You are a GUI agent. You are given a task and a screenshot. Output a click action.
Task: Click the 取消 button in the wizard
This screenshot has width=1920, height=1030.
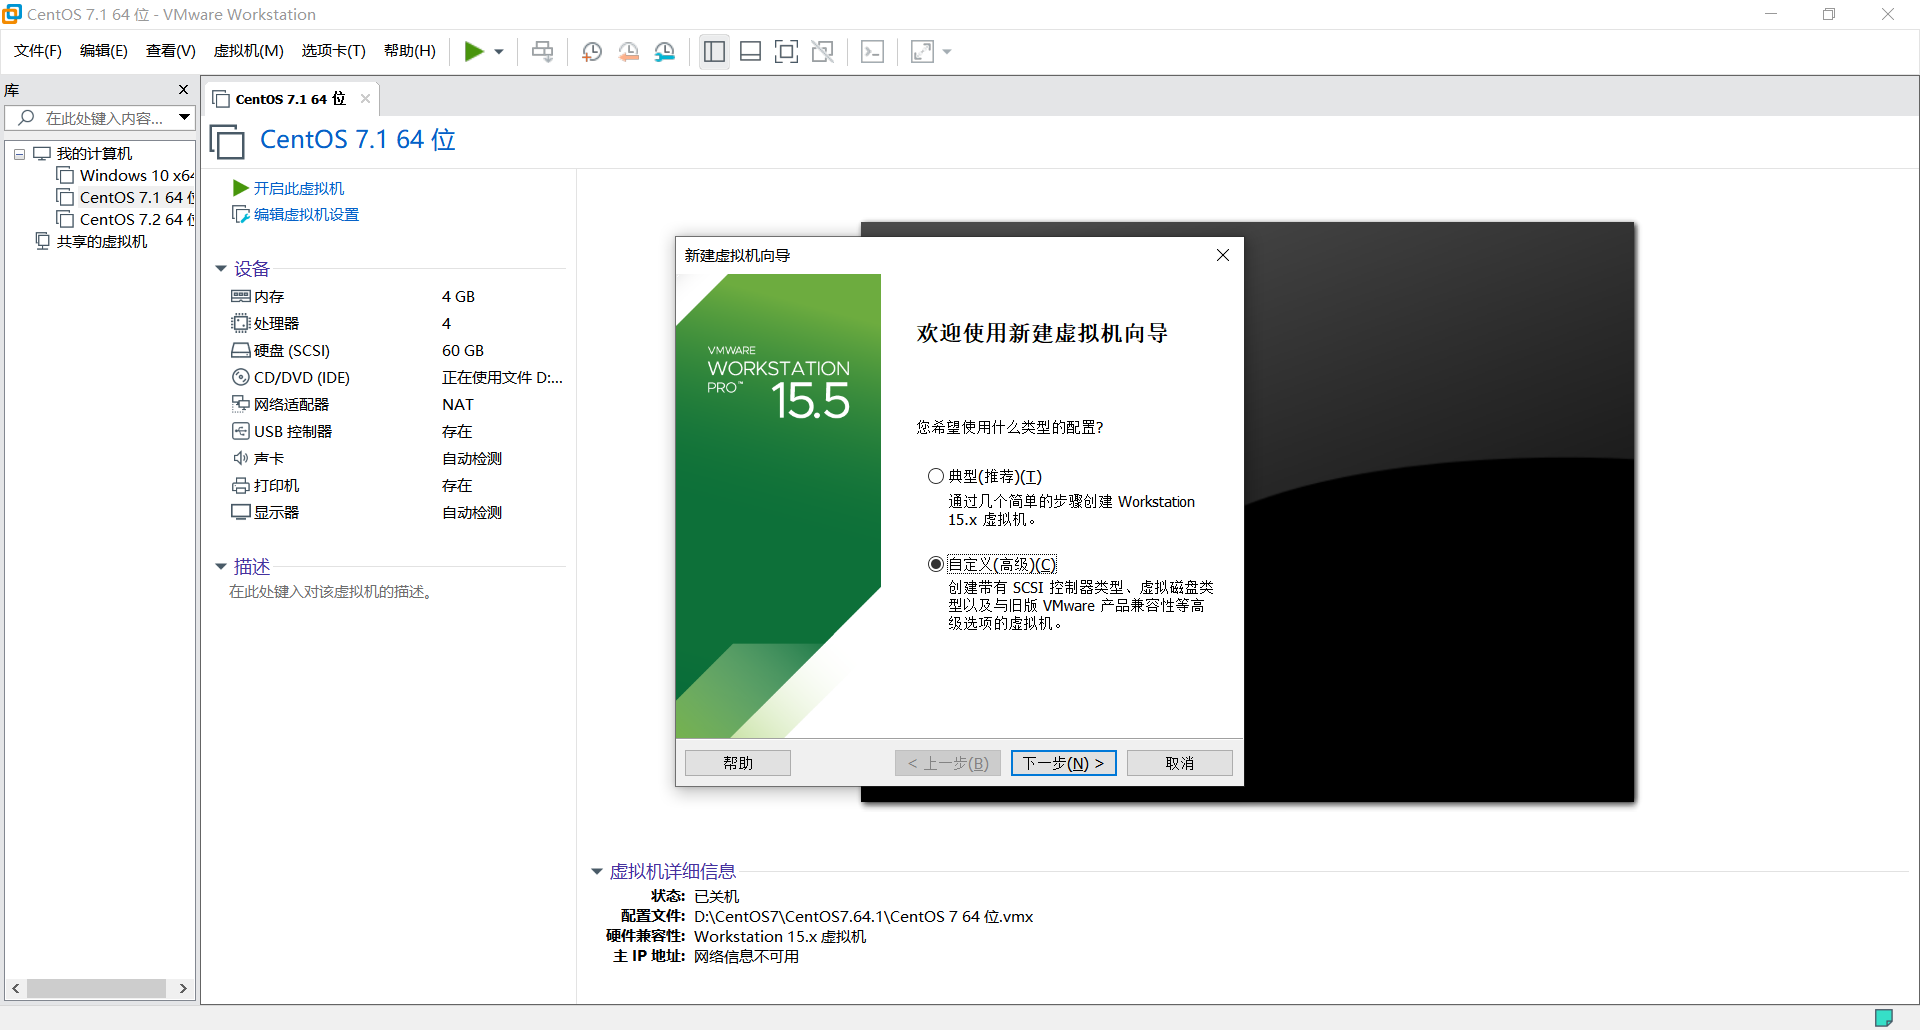(x=1180, y=763)
